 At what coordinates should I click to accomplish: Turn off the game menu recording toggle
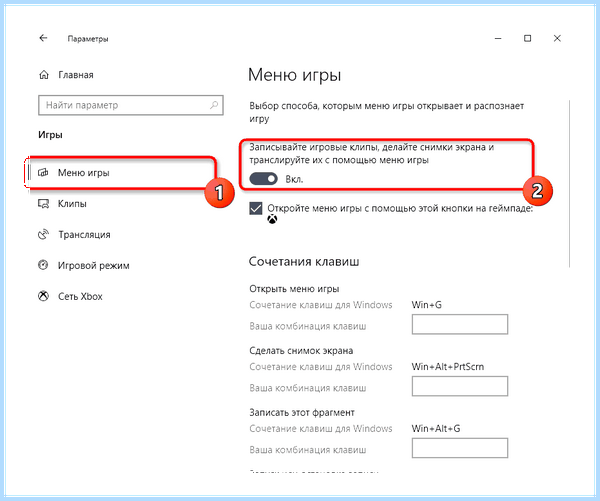(263, 179)
